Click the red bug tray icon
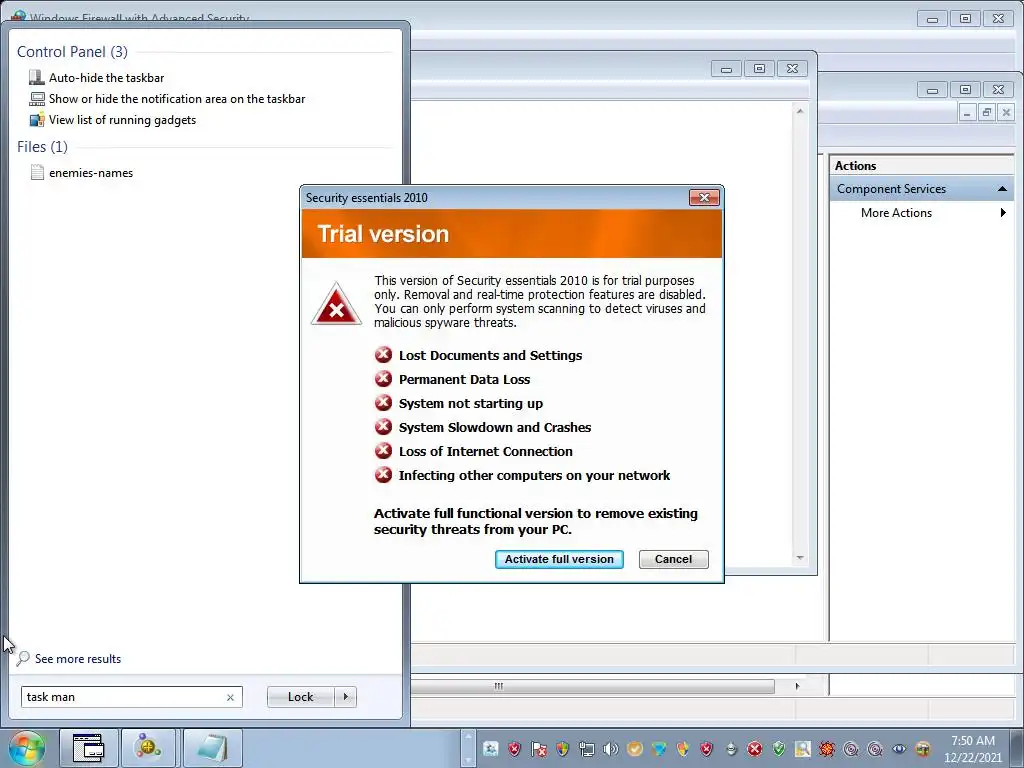 pos(827,749)
